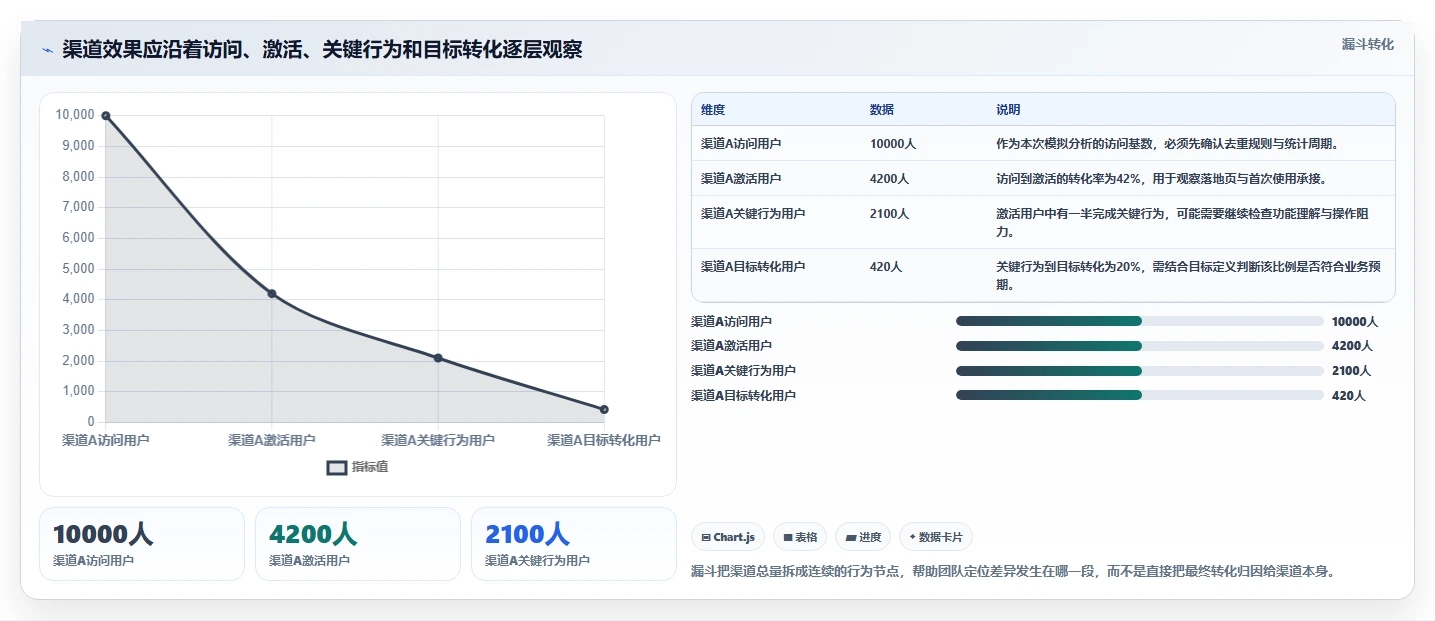Image resolution: width=1435 pixels, height=621 pixels.
Task: Click the footnote text starting 漏斗把渠道总量
Action: tap(1013, 571)
